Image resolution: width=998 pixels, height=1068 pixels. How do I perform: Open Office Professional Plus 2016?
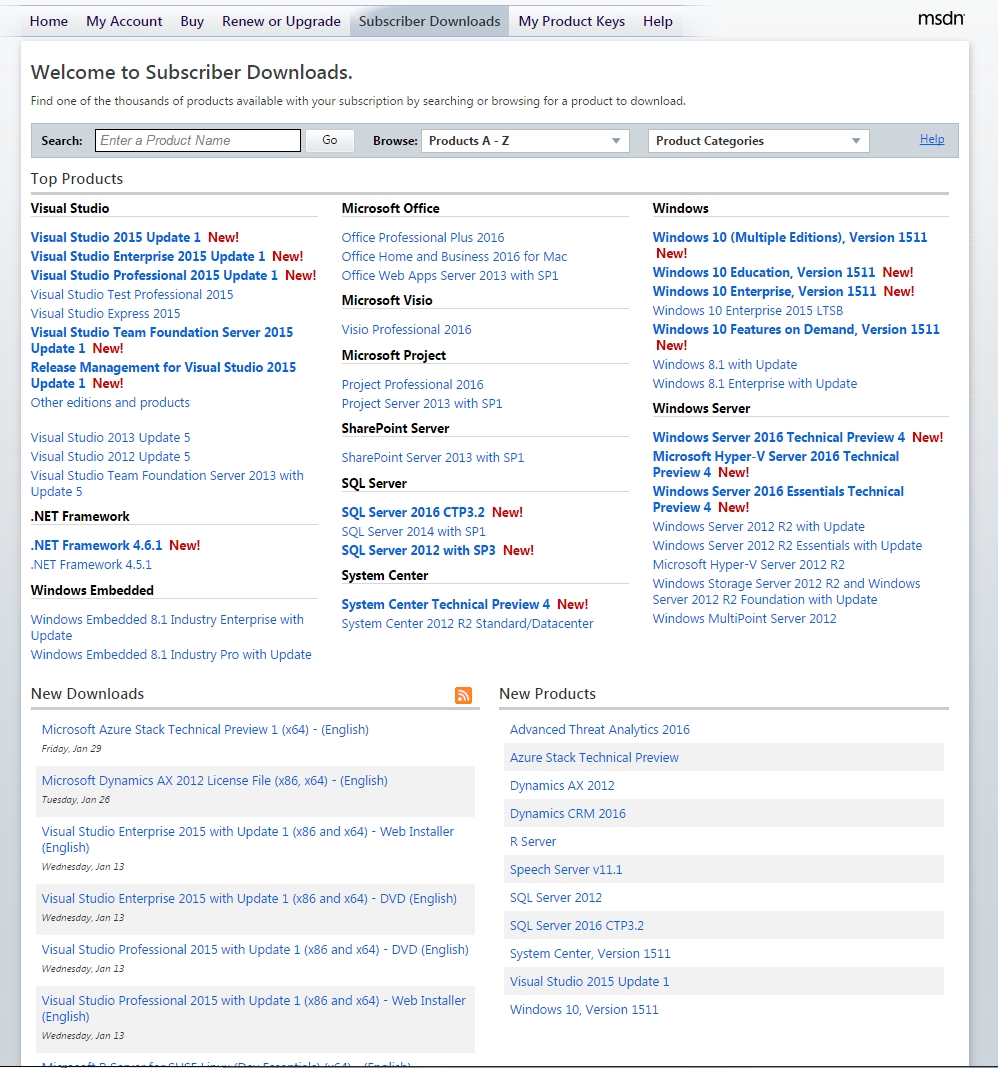point(422,238)
